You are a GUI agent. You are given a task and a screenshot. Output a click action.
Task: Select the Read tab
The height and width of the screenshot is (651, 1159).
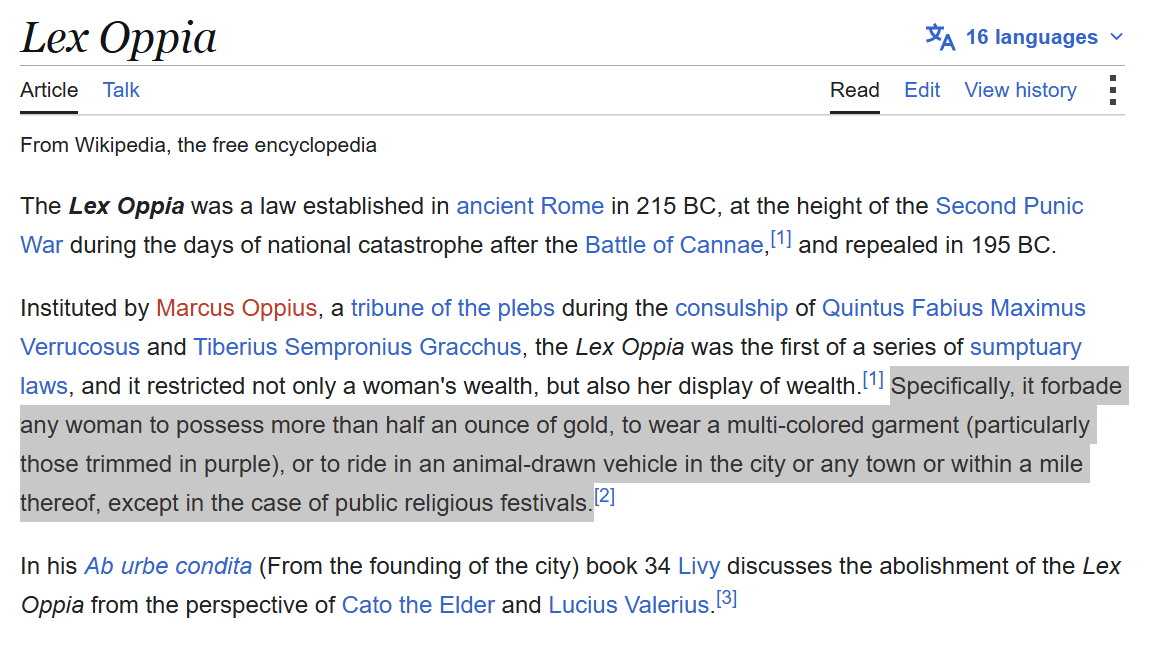[854, 90]
